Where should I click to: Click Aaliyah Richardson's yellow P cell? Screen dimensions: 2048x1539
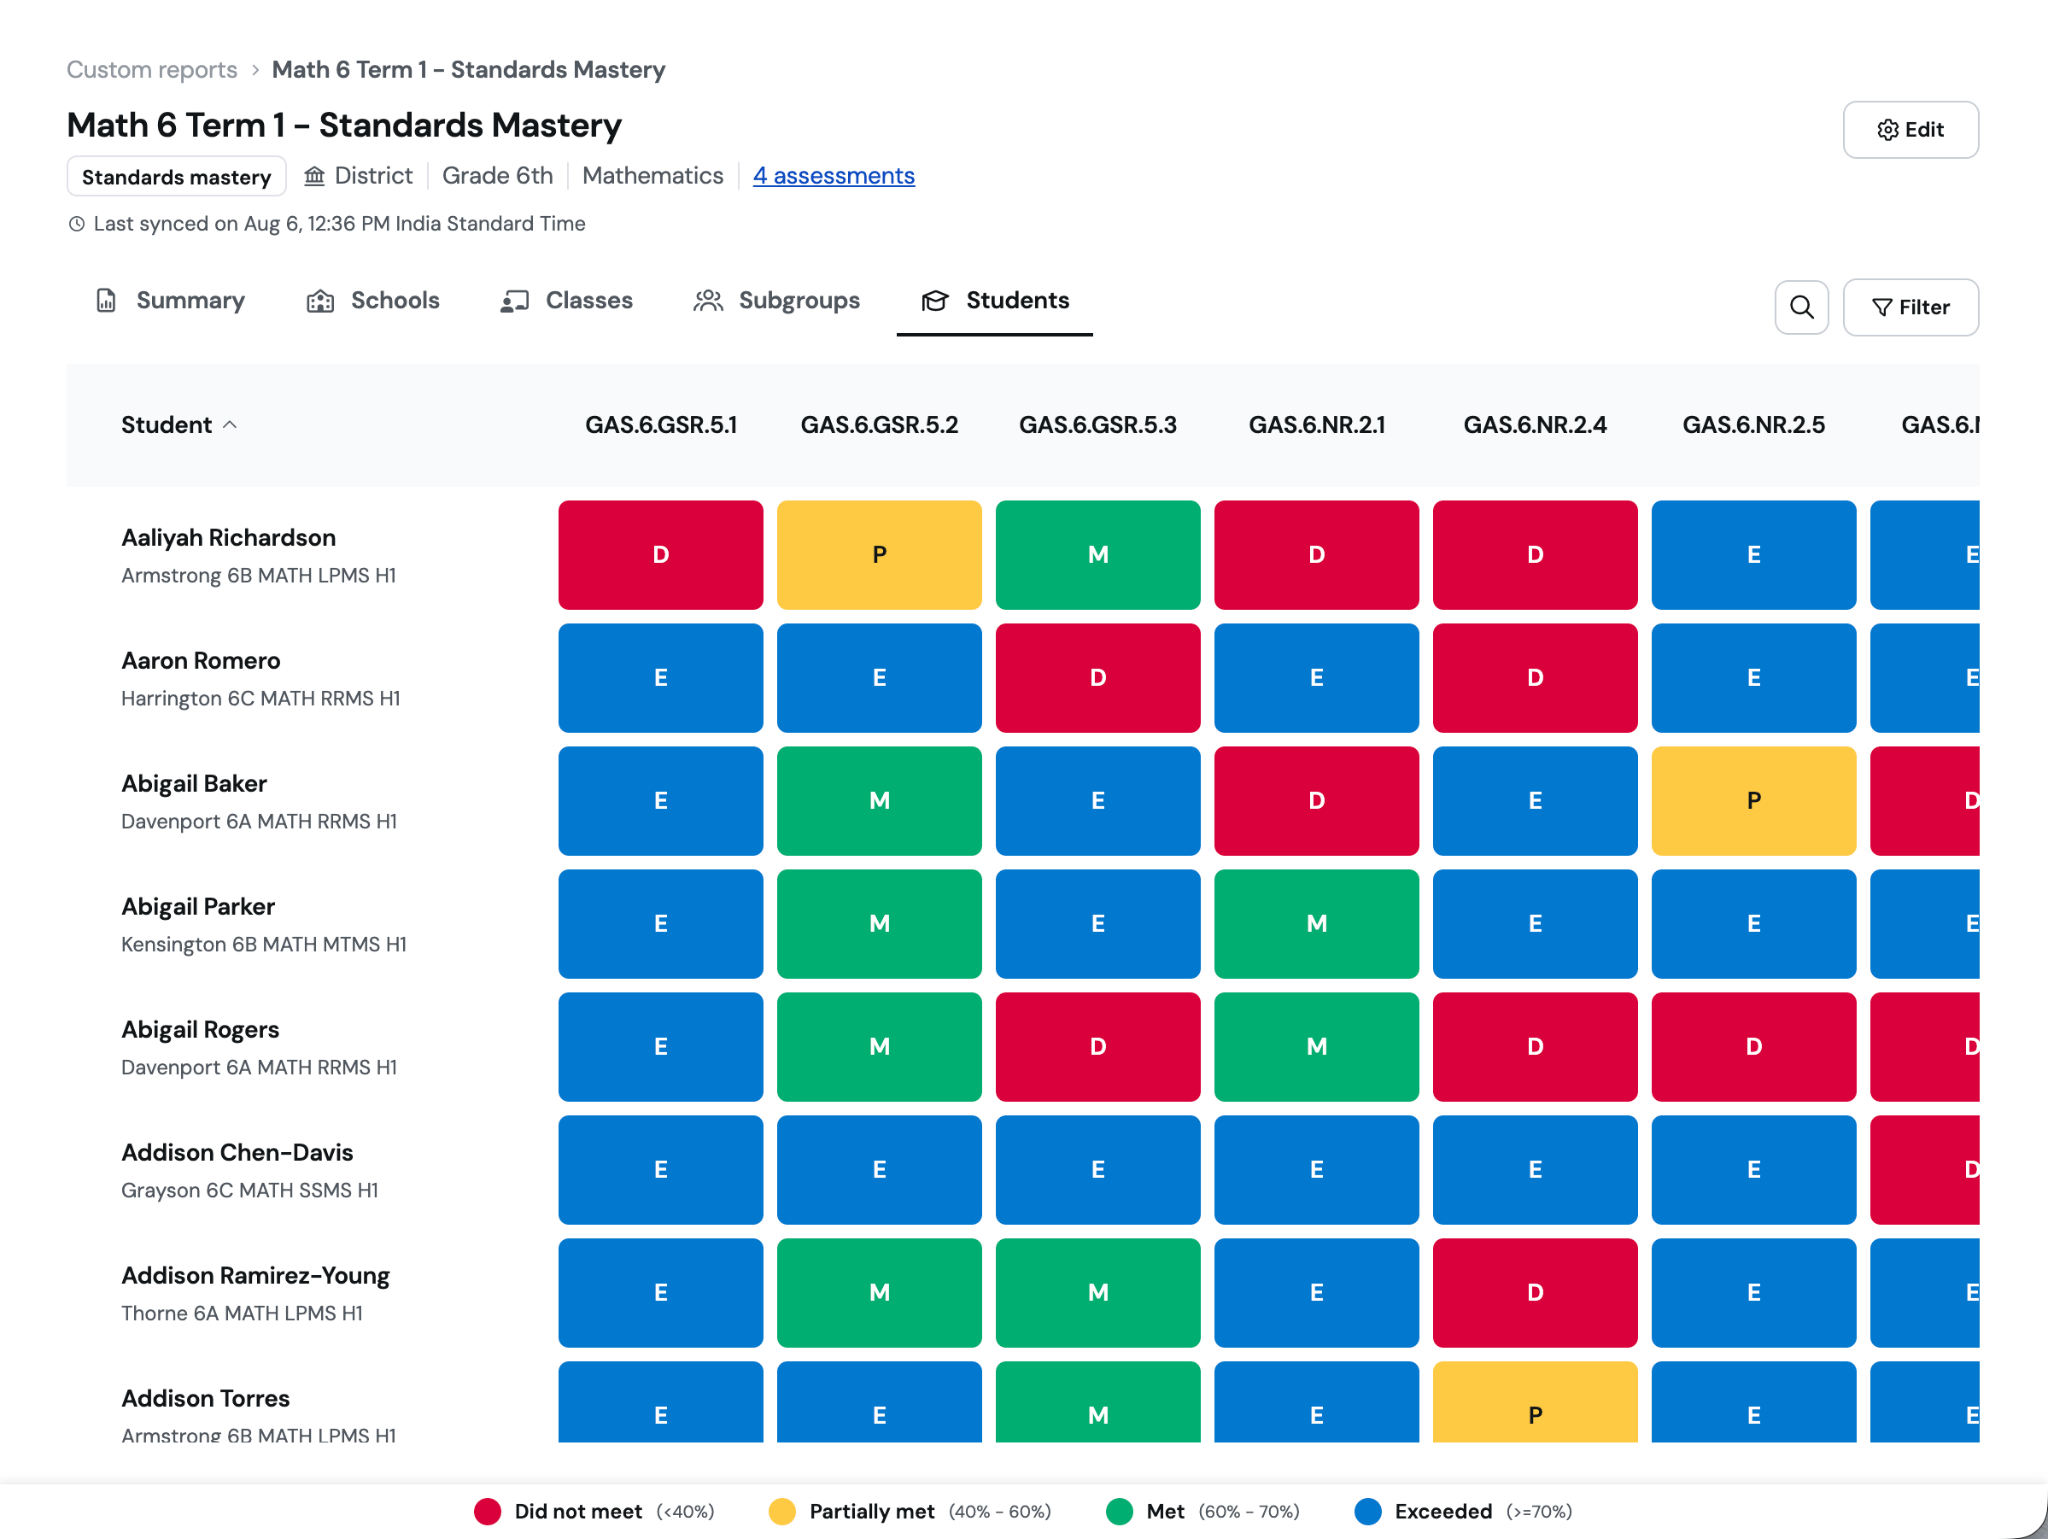(879, 555)
